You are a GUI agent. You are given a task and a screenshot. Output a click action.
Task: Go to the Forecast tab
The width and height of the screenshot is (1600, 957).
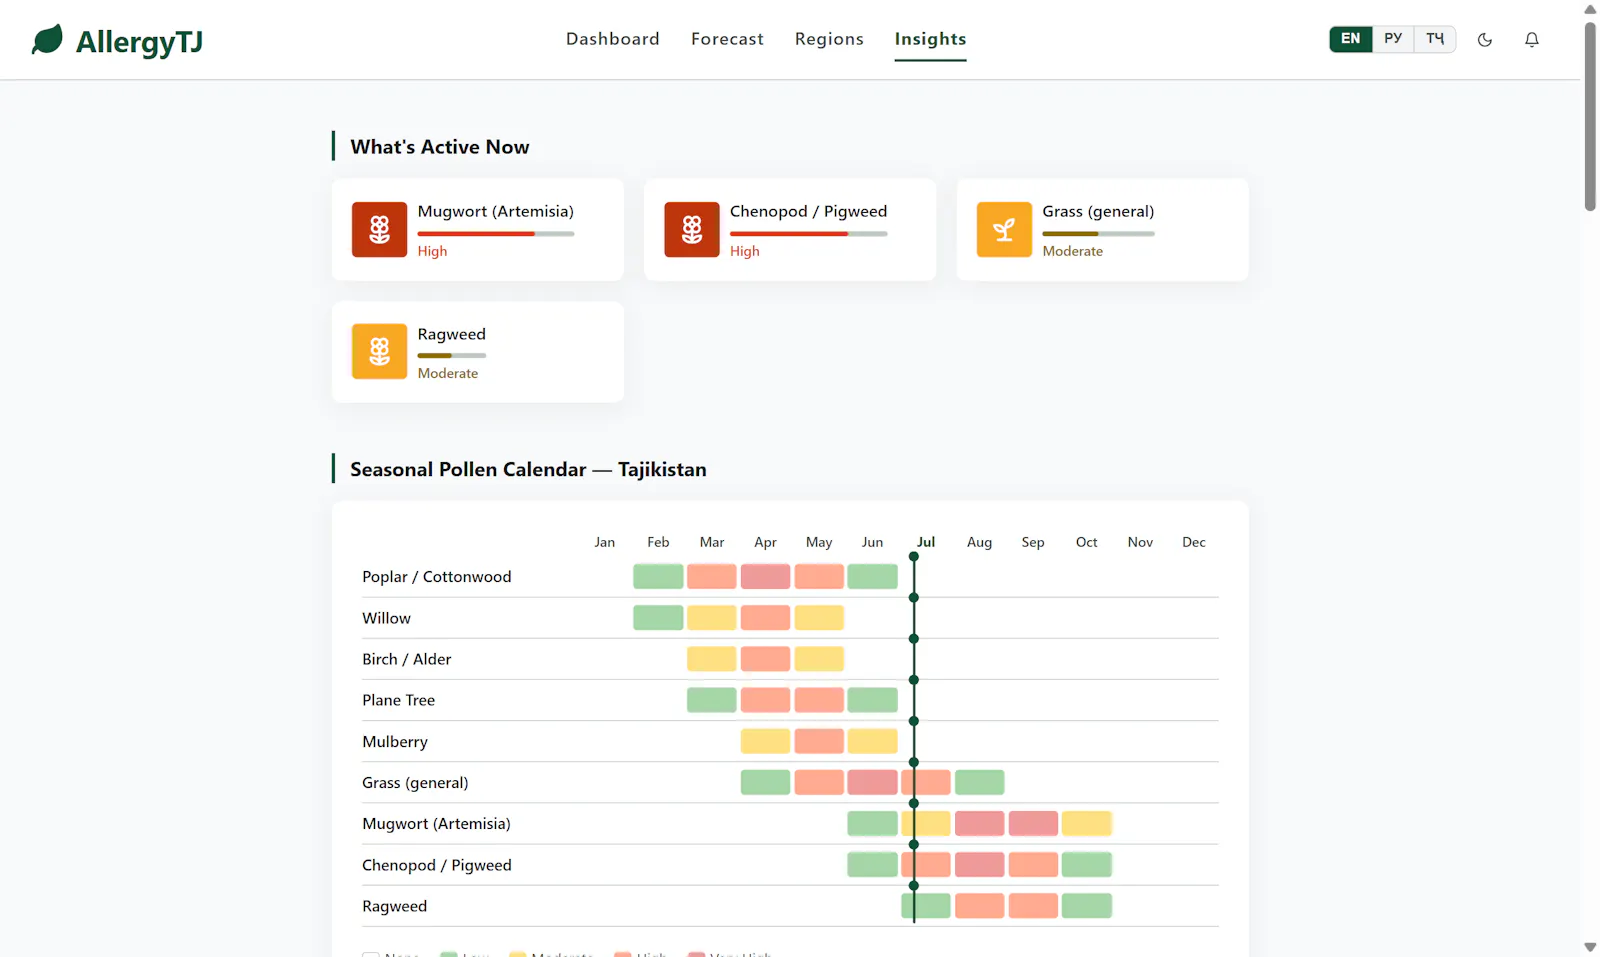tap(727, 39)
